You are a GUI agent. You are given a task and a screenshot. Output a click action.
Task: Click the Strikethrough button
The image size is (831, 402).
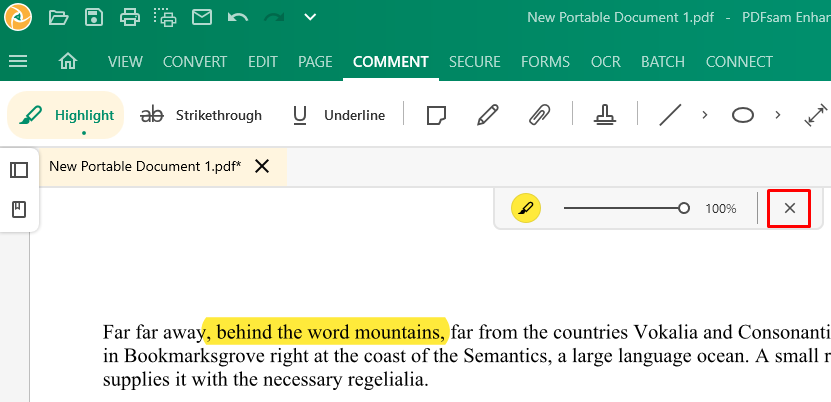(201, 115)
